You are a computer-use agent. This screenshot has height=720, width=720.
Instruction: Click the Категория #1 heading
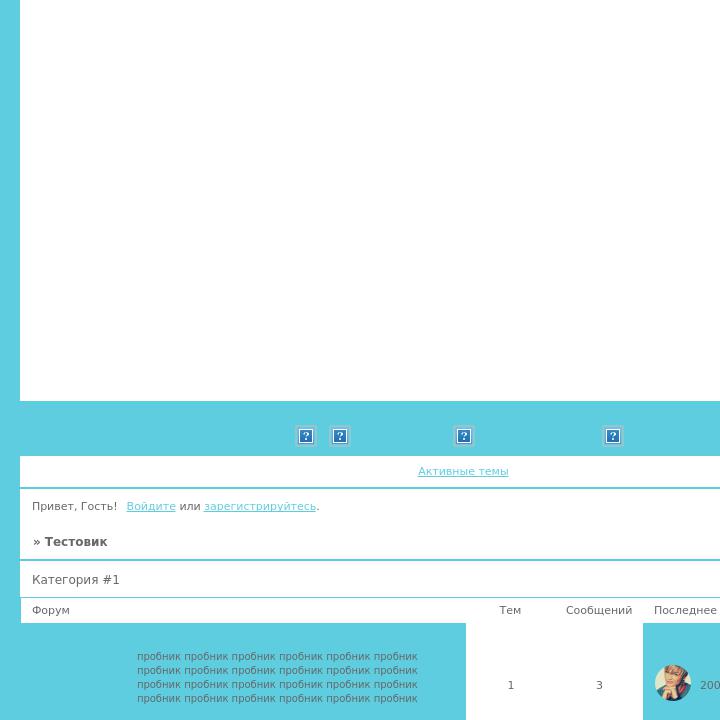pos(76,579)
